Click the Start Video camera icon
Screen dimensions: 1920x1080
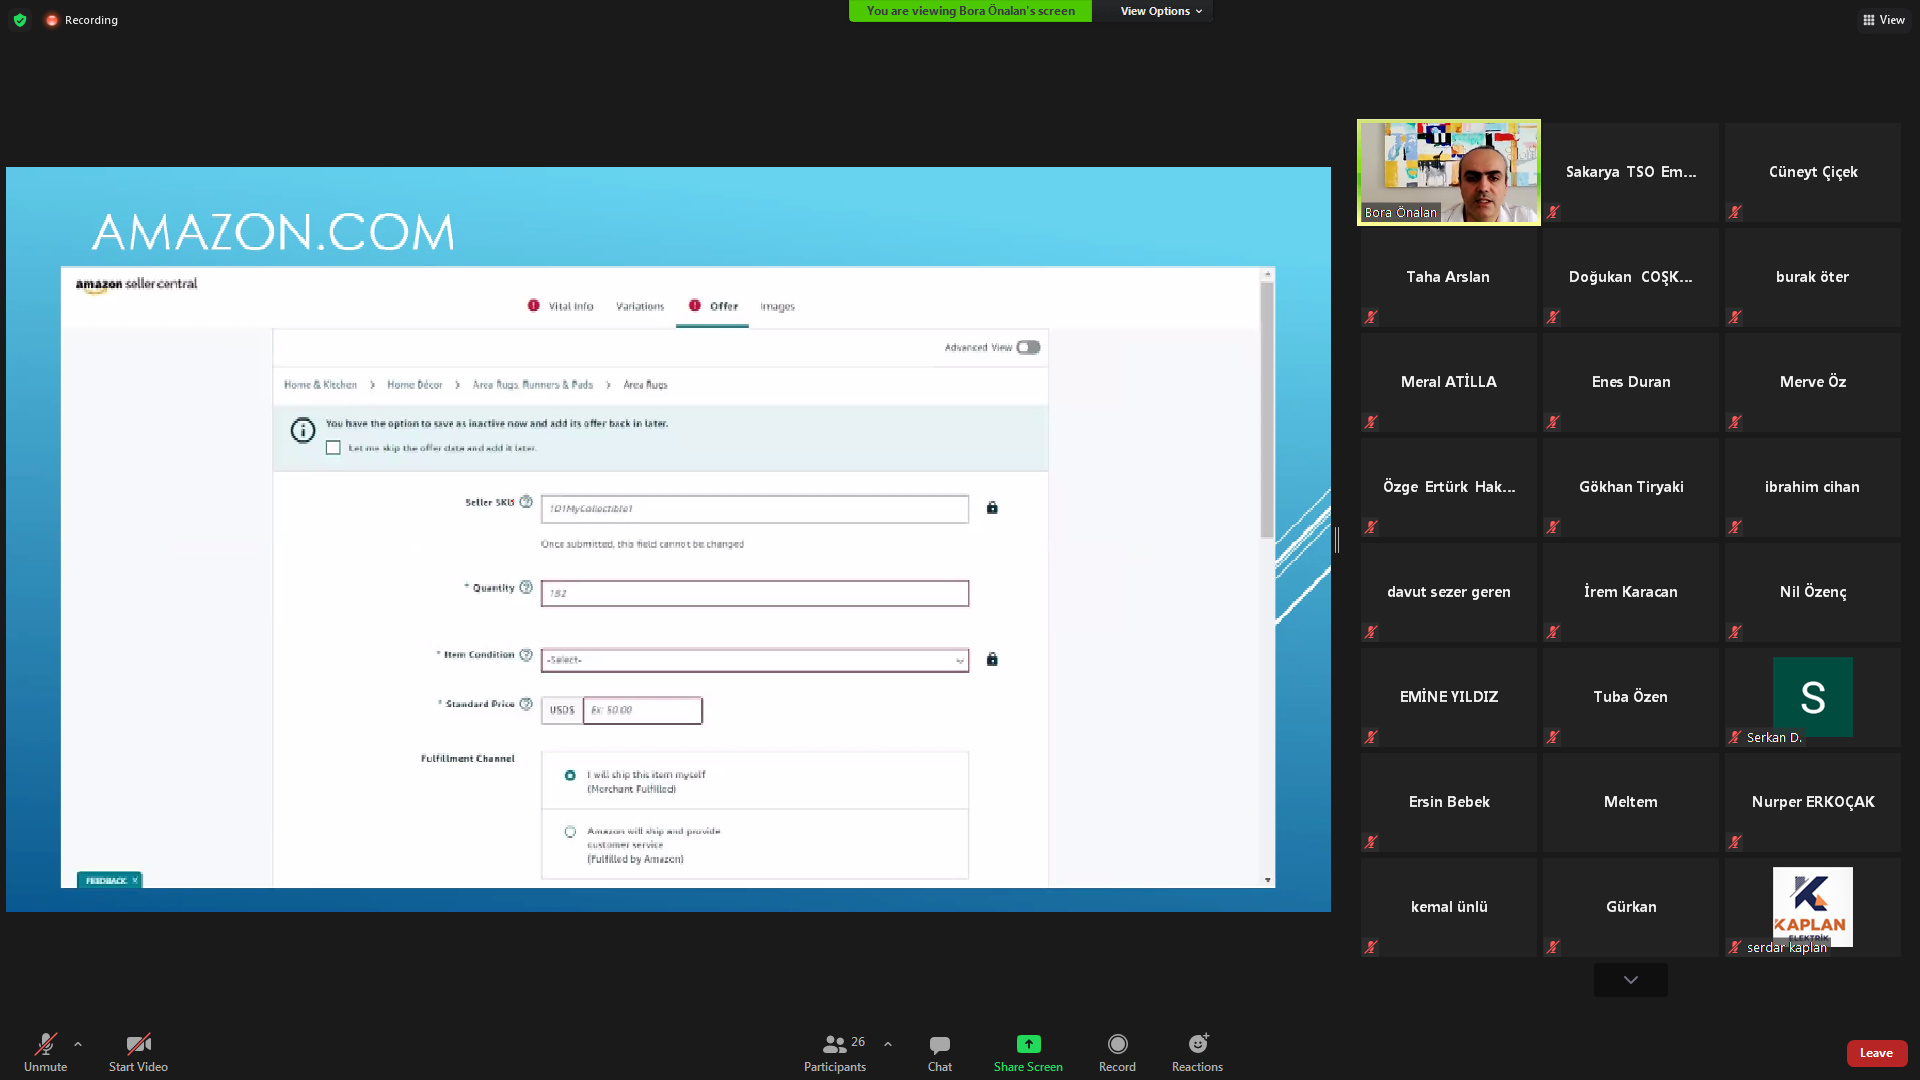coord(138,1044)
